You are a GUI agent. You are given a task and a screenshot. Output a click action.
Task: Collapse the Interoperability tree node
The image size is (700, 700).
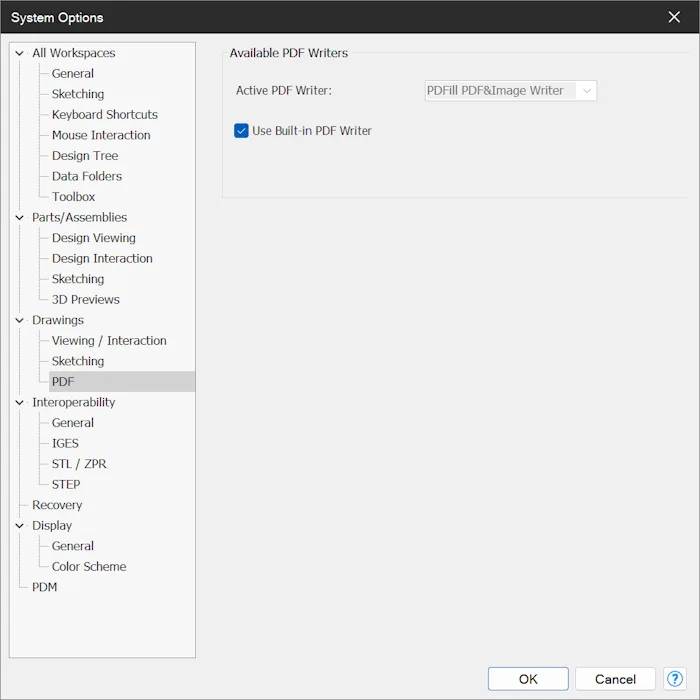pyautogui.click(x=19, y=402)
